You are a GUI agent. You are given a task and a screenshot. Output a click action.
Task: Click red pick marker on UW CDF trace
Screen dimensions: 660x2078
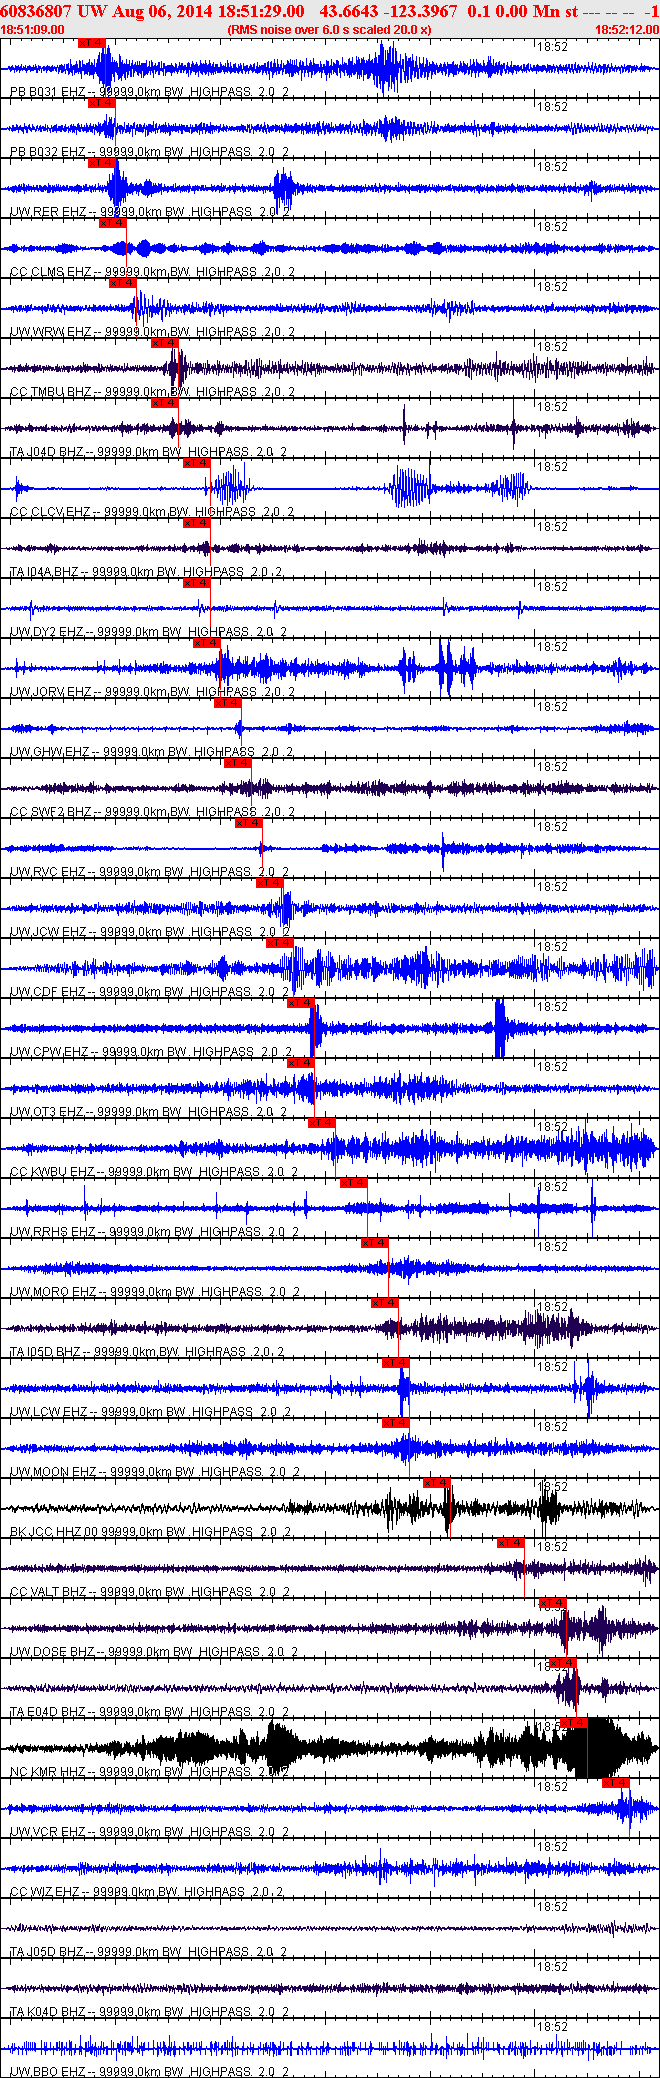pos(279,943)
